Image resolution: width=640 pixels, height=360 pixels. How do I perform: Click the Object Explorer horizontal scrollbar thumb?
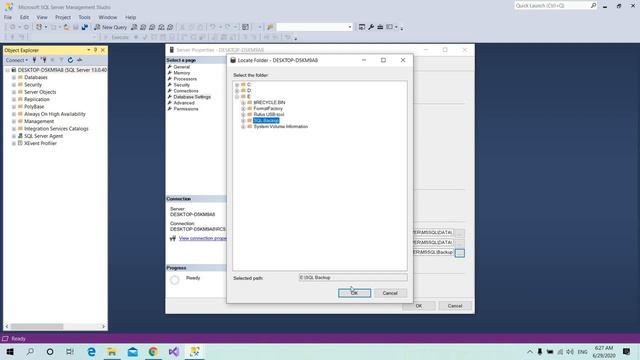click(37, 327)
